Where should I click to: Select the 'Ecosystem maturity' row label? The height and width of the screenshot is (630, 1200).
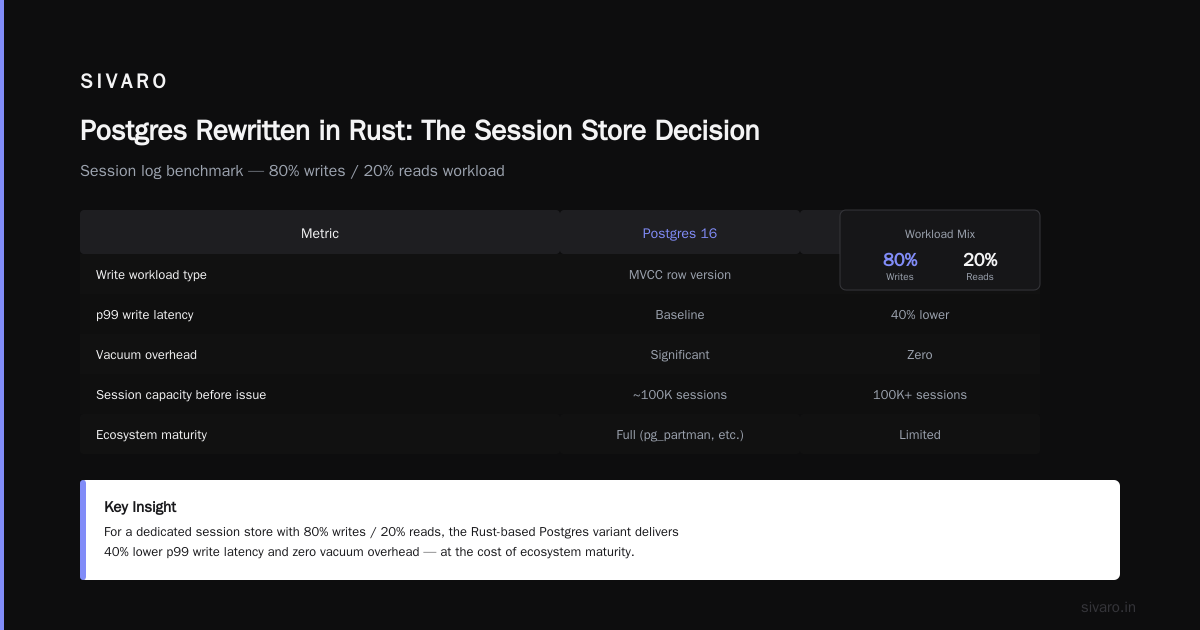click(x=151, y=434)
